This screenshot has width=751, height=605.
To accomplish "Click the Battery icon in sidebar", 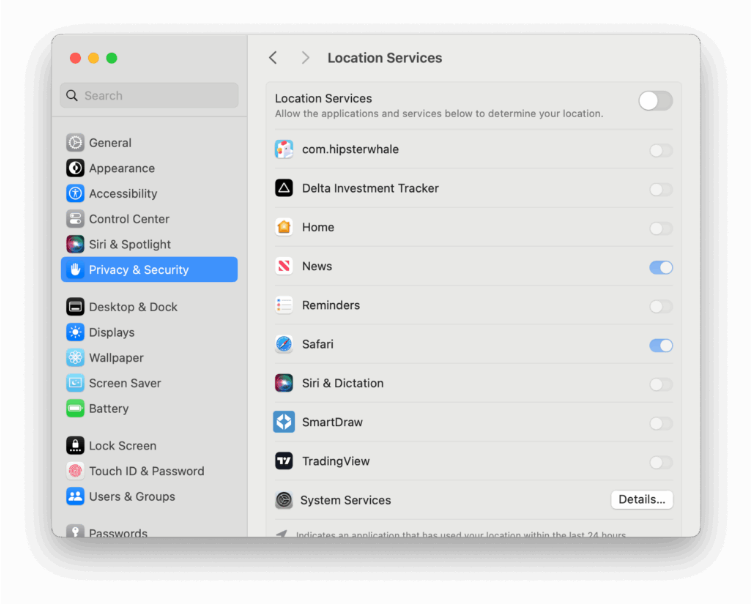I will [75, 409].
